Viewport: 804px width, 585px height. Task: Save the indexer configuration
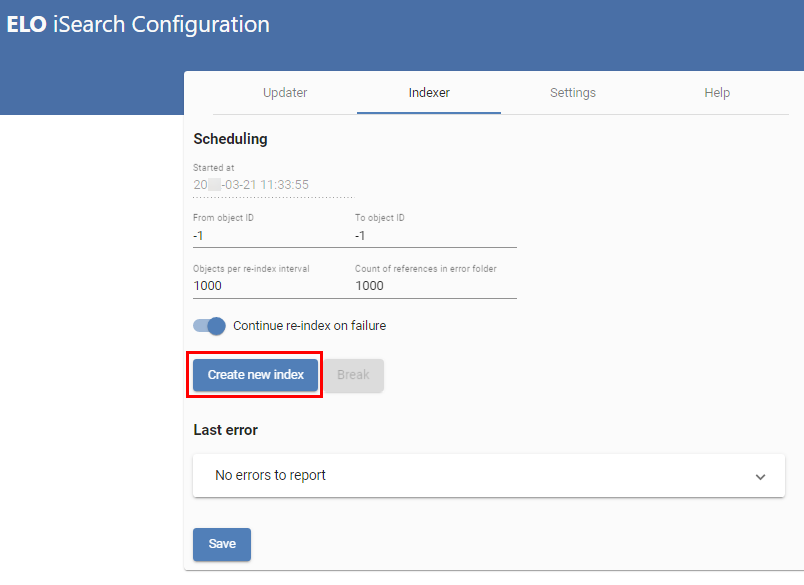(x=222, y=544)
